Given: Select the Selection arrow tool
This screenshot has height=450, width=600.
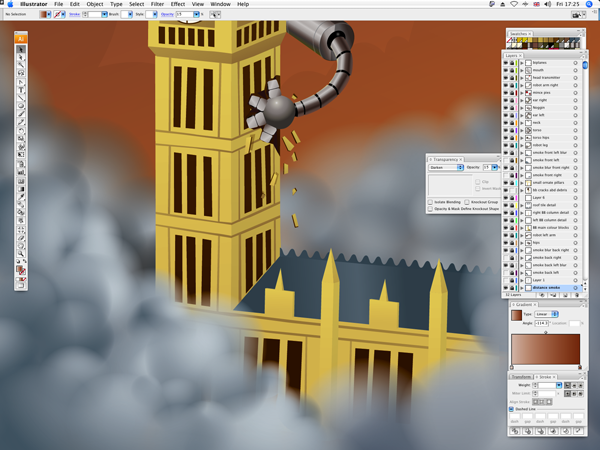Looking at the screenshot, I should click(21, 49).
